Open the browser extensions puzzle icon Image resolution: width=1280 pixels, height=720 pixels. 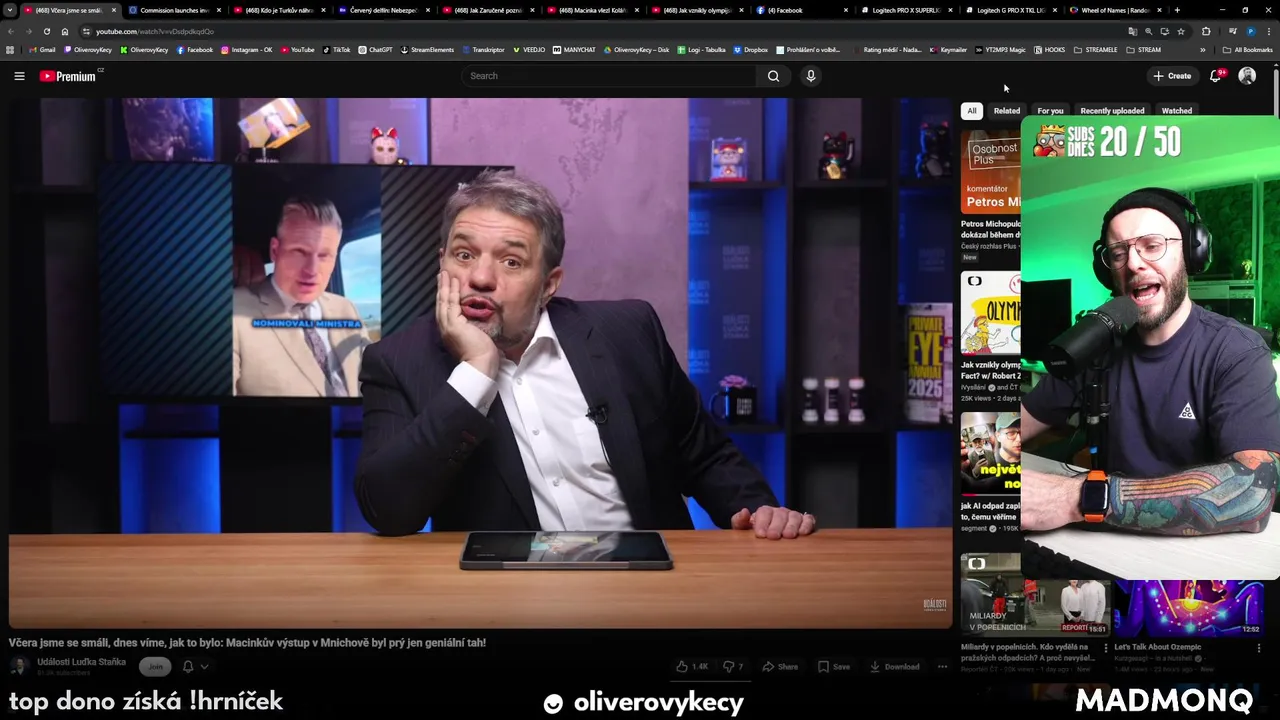click(1206, 31)
